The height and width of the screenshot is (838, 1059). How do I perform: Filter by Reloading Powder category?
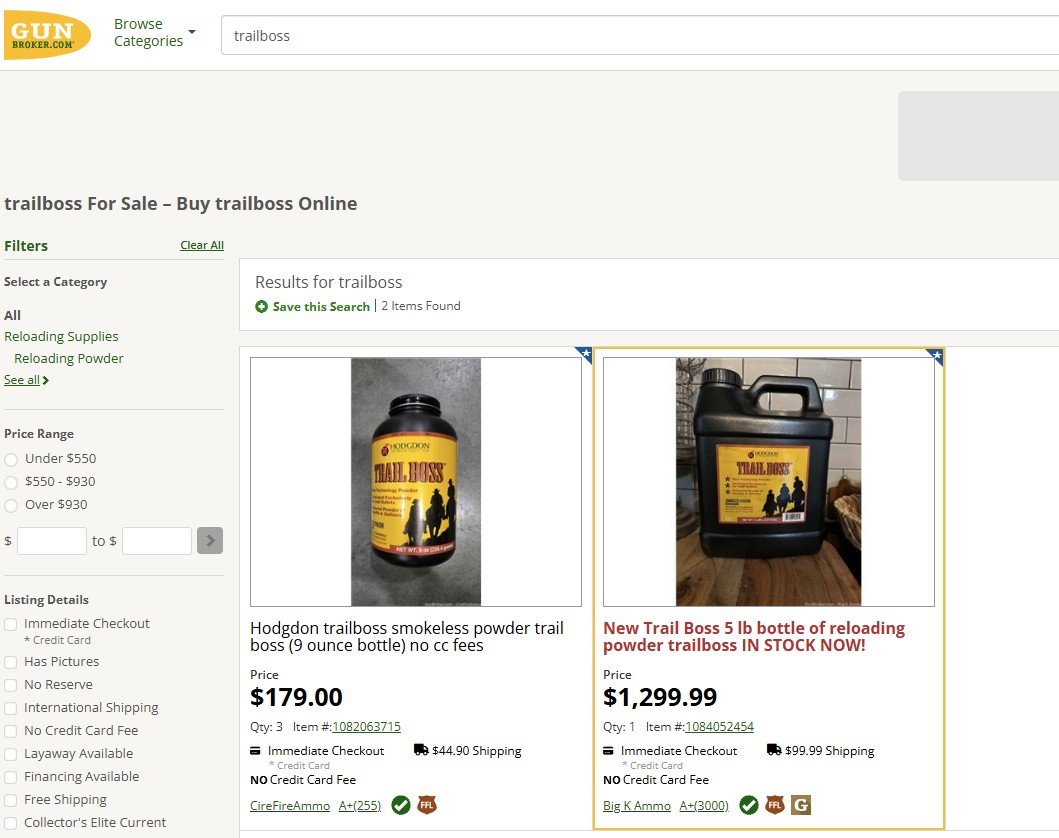69,359
